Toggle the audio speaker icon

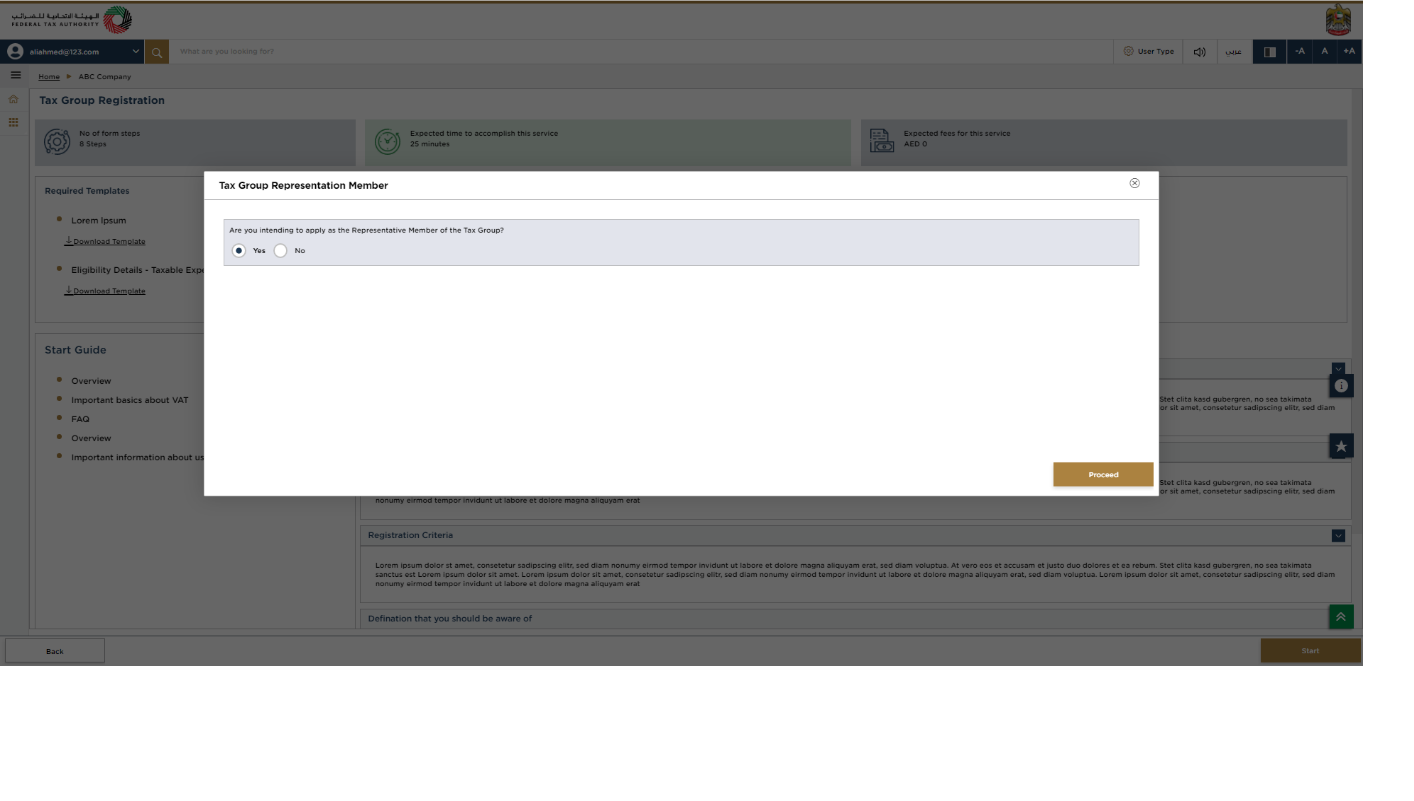1200,52
